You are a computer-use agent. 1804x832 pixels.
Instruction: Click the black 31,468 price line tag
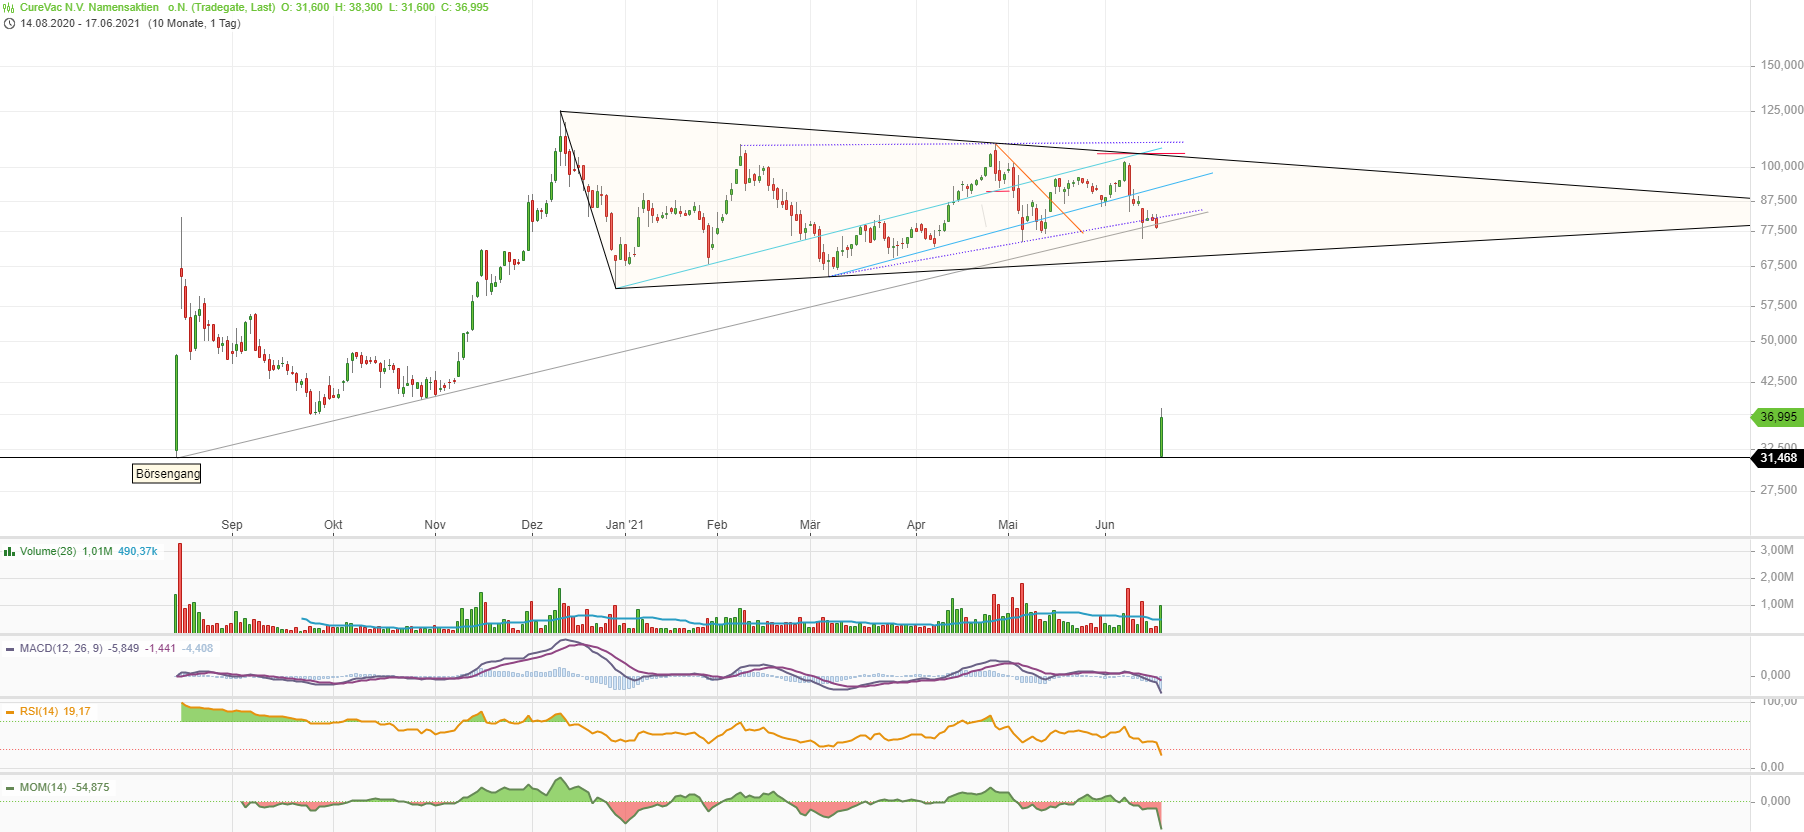1778,458
